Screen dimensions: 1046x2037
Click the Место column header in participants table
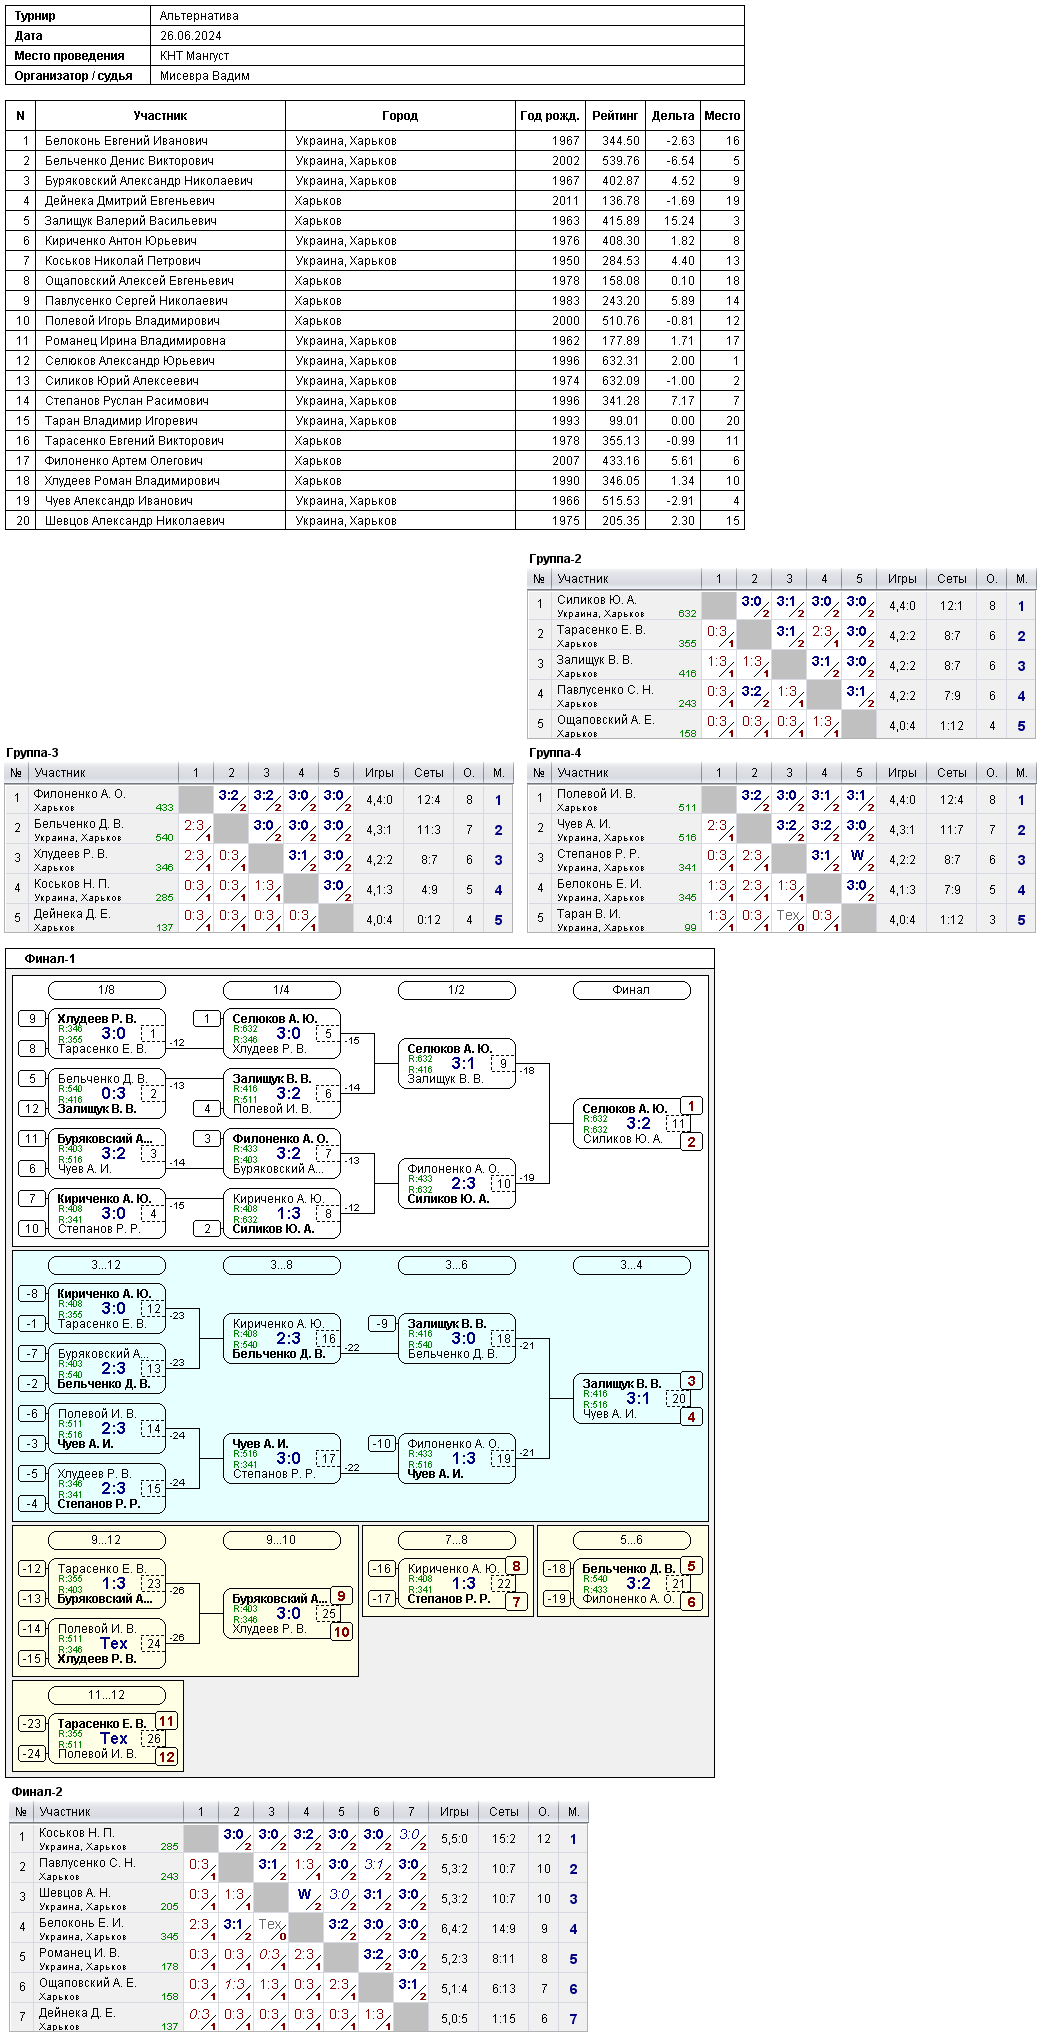(722, 116)
